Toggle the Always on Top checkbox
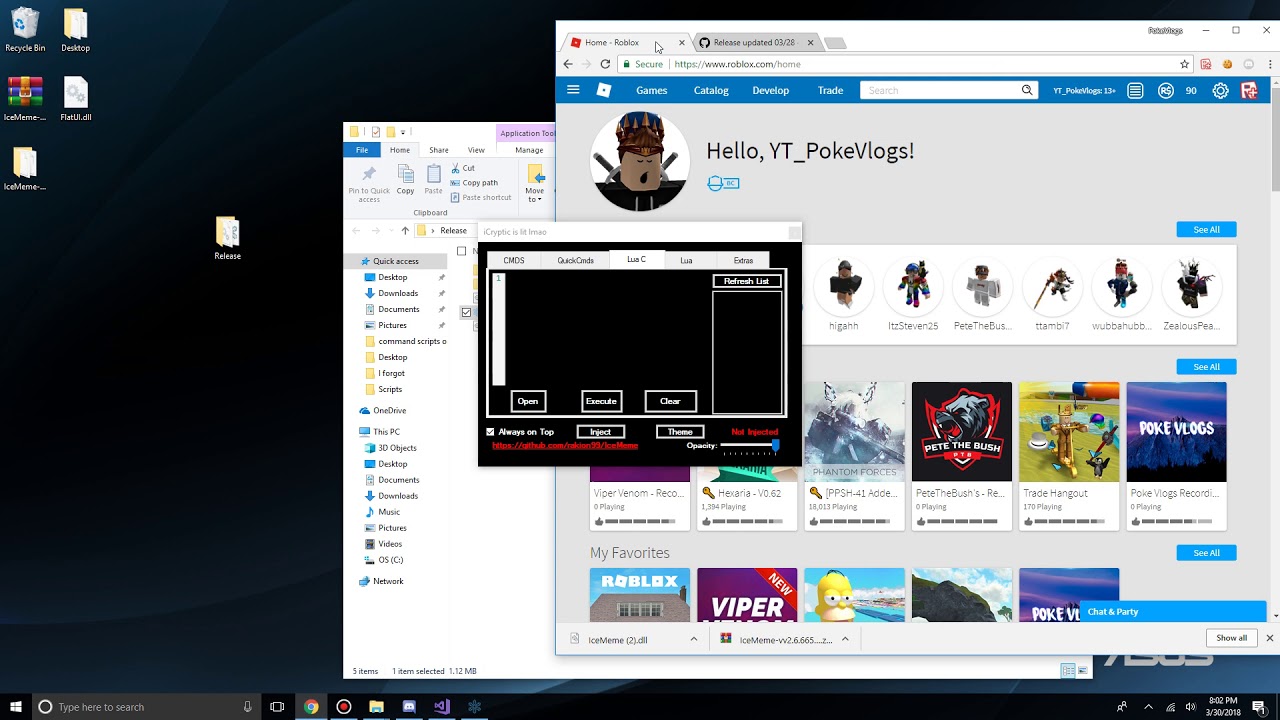 click(x=490, y=432)
